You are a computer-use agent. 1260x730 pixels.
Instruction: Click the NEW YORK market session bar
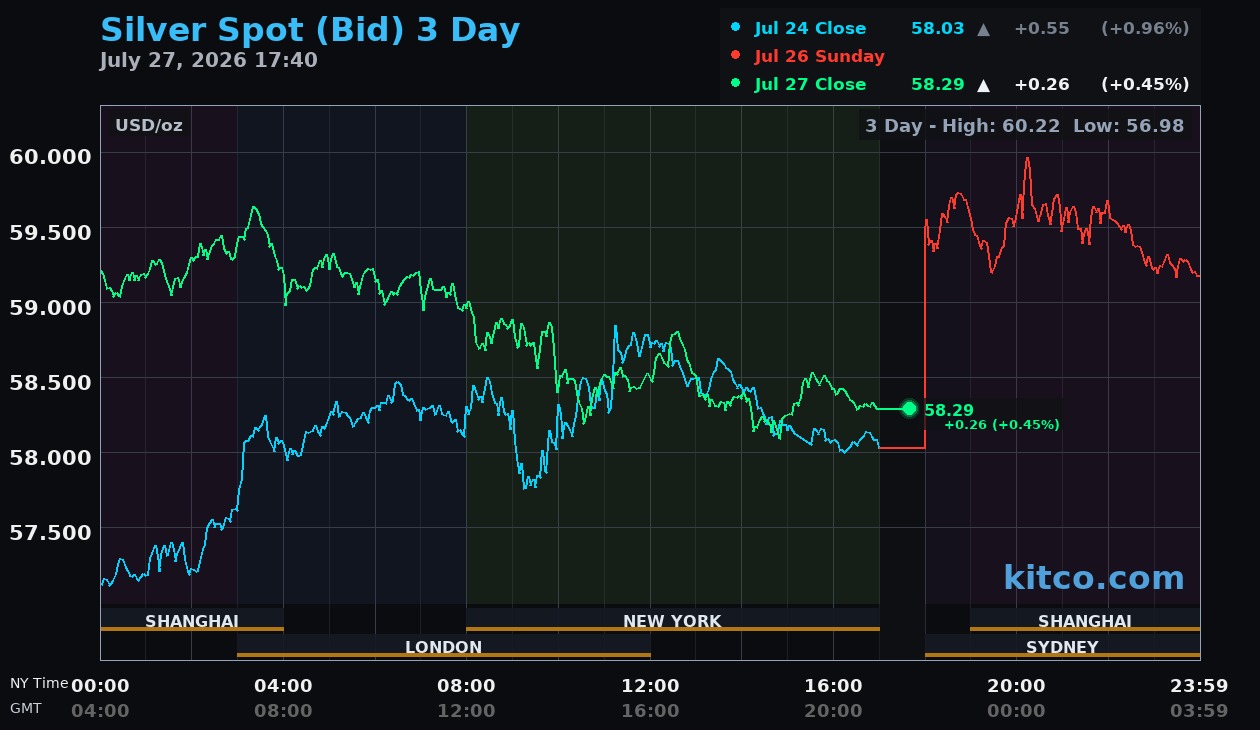click(672, 620)
